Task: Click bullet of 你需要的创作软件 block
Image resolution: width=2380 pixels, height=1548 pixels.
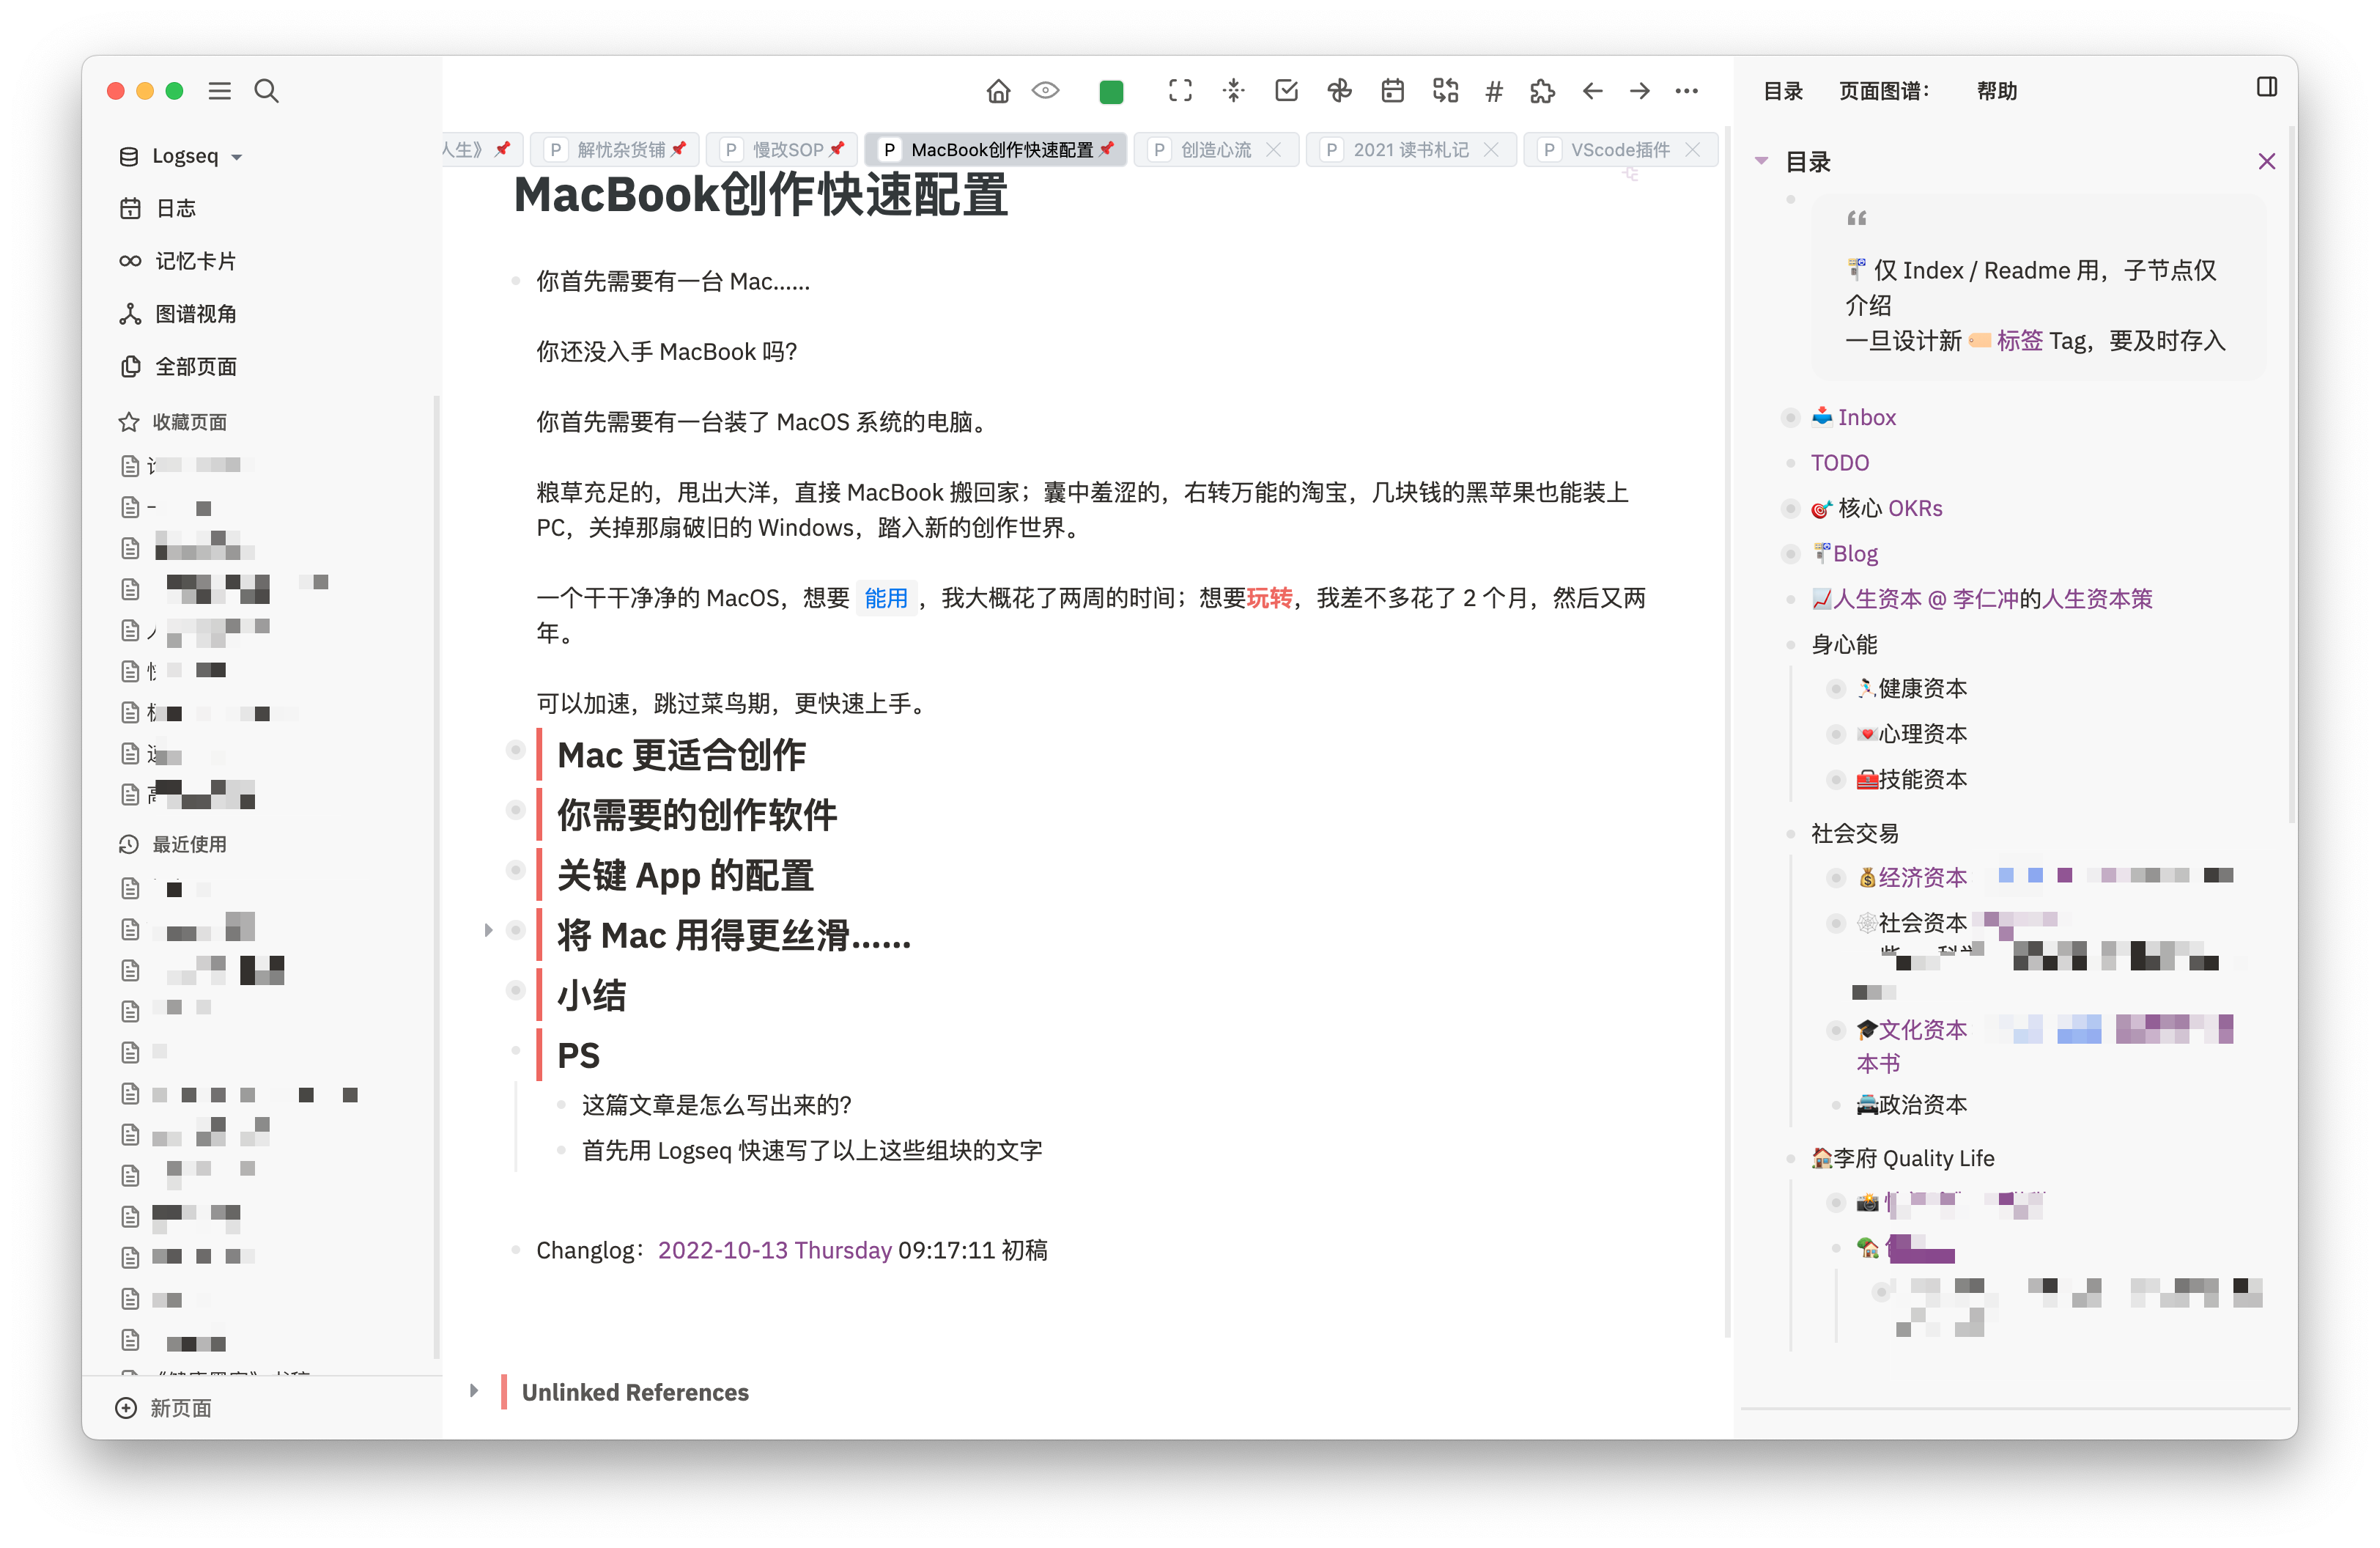Action: (516, 810)
